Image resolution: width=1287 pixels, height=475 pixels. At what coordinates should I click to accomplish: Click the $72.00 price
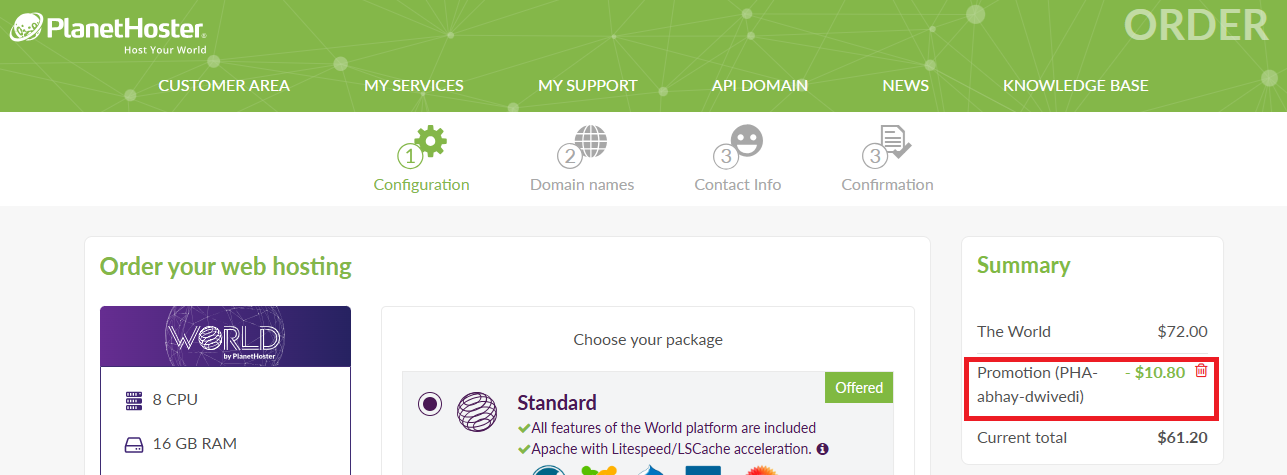1182,331
